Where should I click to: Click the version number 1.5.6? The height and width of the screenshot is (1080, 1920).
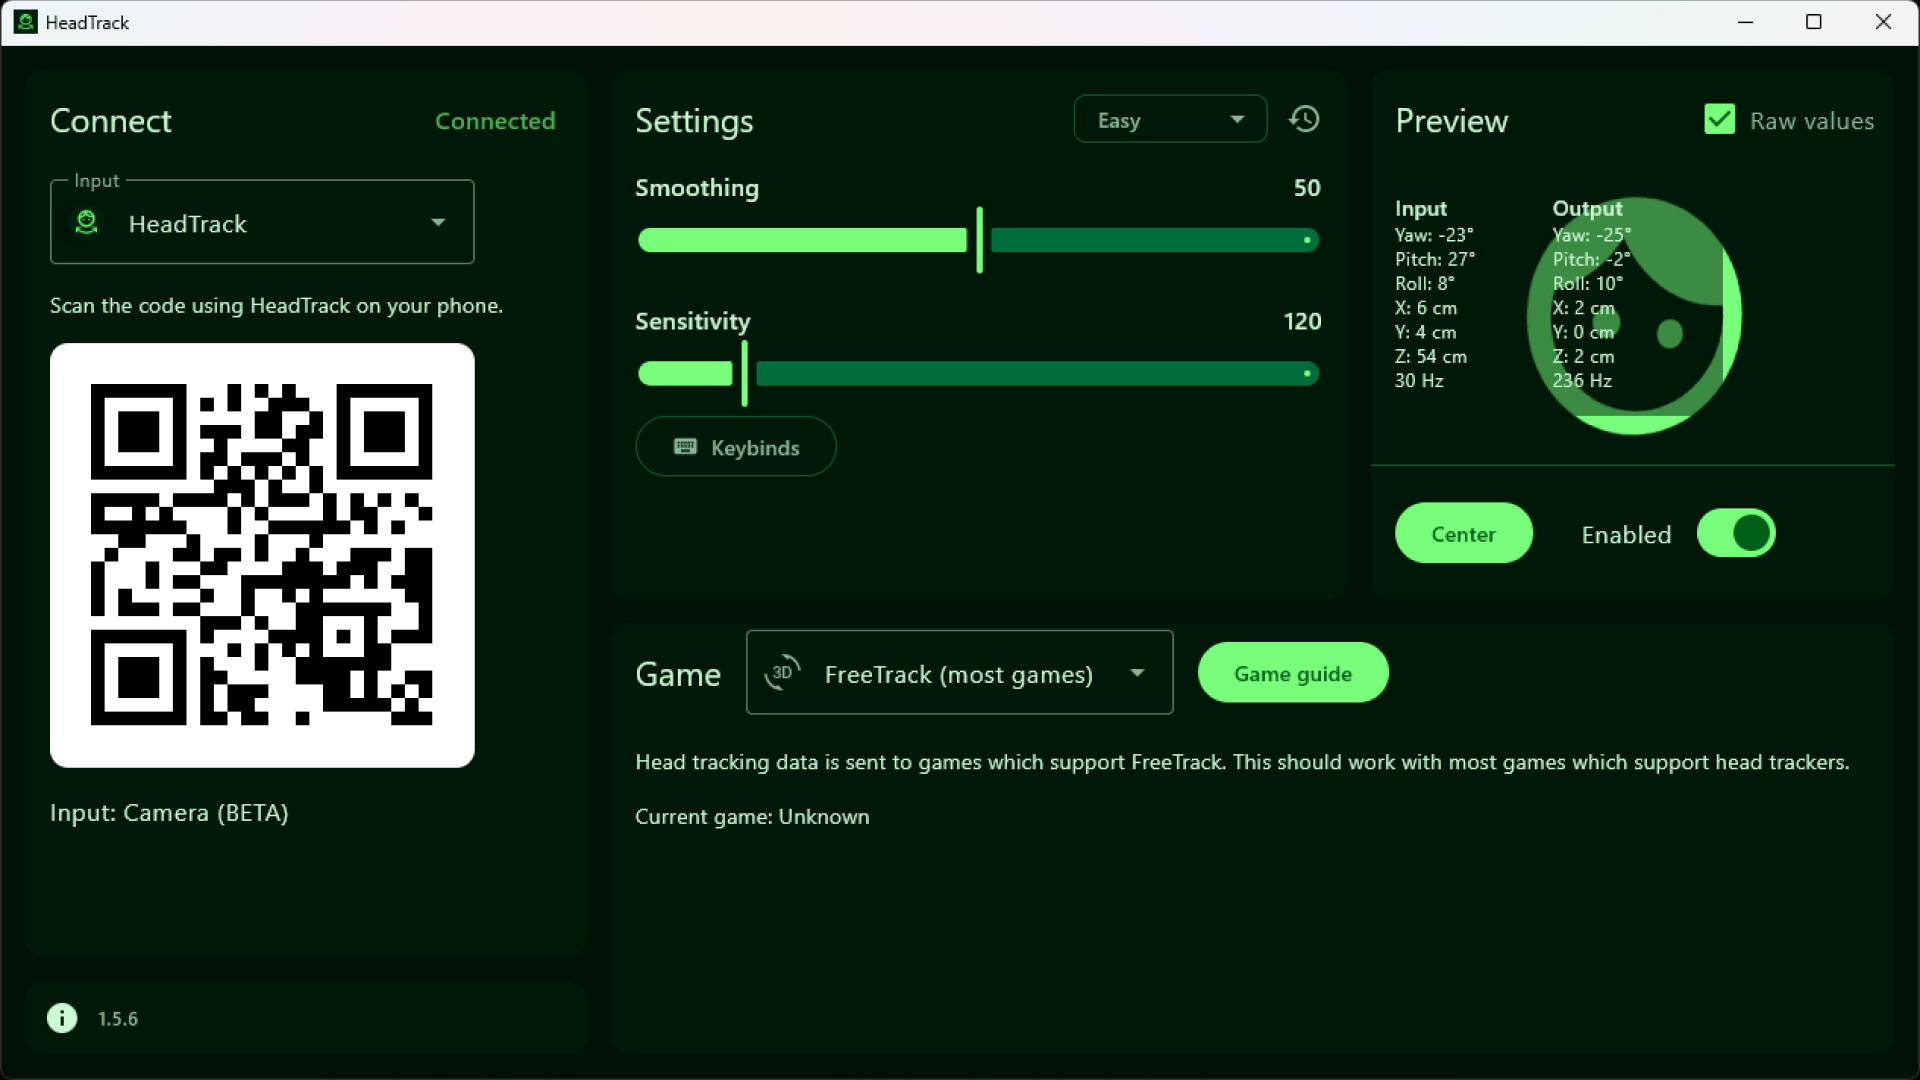click(x=118, y=1019)
